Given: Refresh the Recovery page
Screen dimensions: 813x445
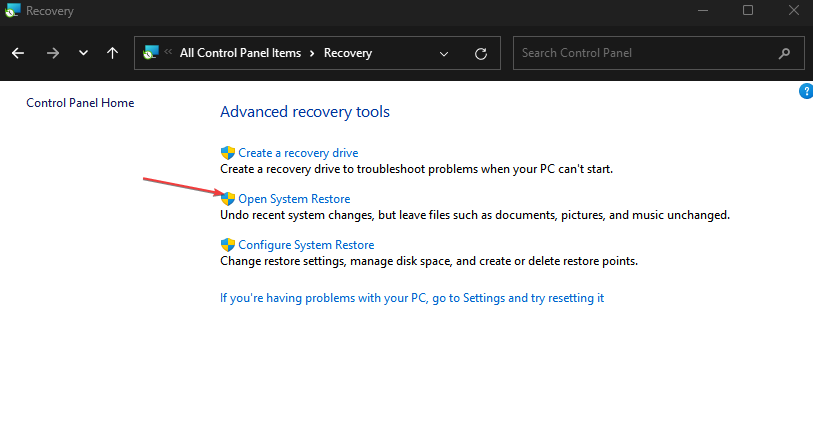Looking at the screenshot, I should (481, 53).
